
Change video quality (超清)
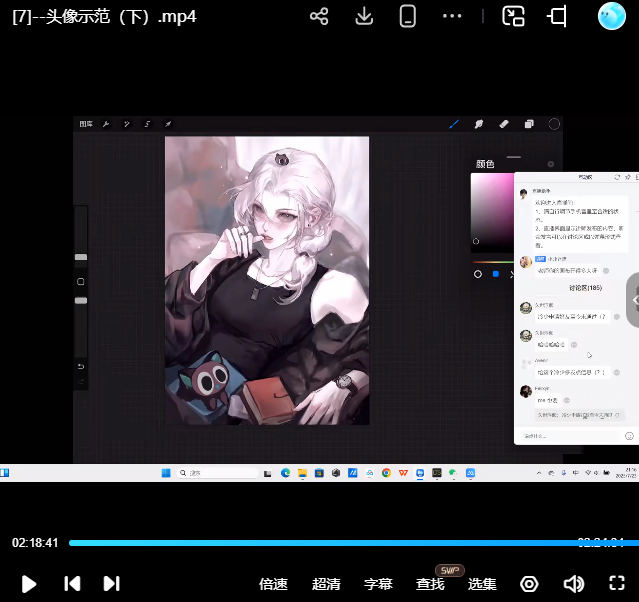pyautogui.click(x=326, y=584)
